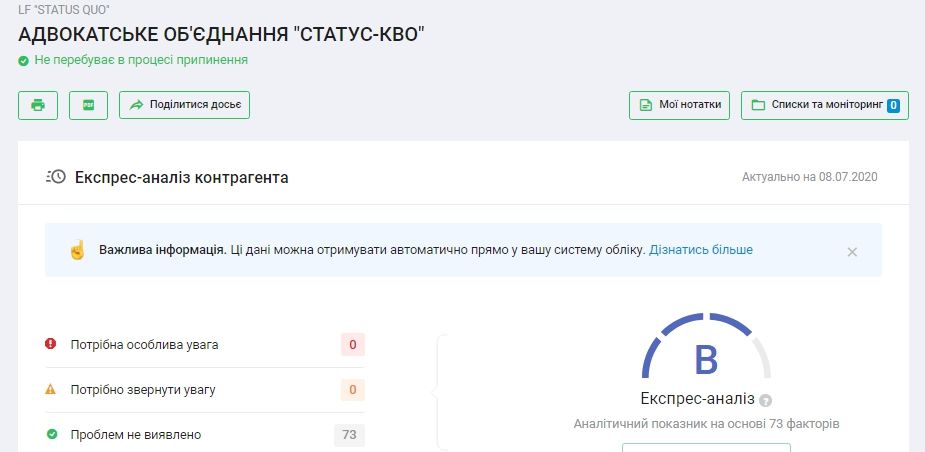925x452 pixels.
Task: Click the Не перебуває в процесі припинення status
Action: [141, 60]
